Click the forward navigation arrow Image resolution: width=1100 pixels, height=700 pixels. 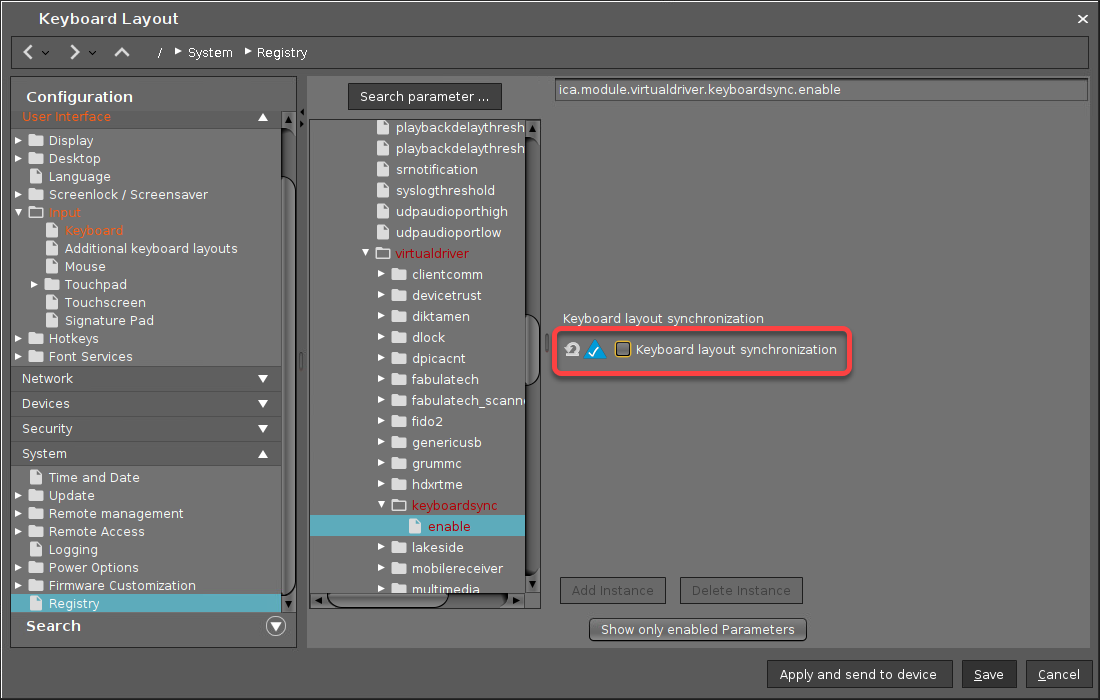click(x=74, y=52)
